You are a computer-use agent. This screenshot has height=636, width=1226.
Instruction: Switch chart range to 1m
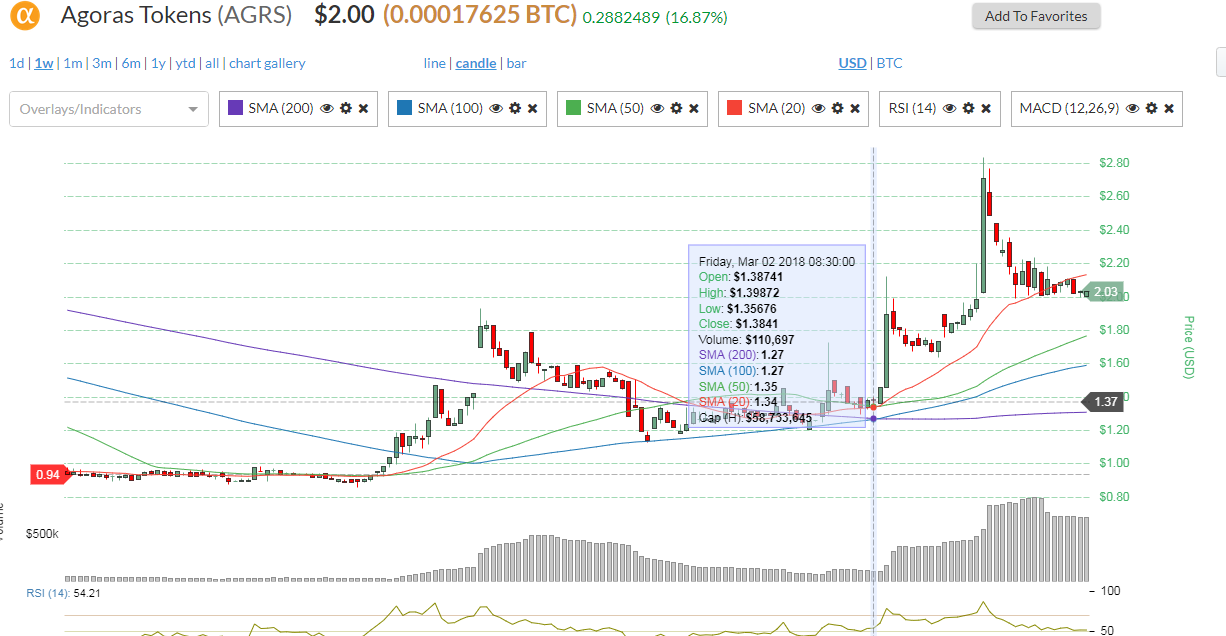point(72,63)
